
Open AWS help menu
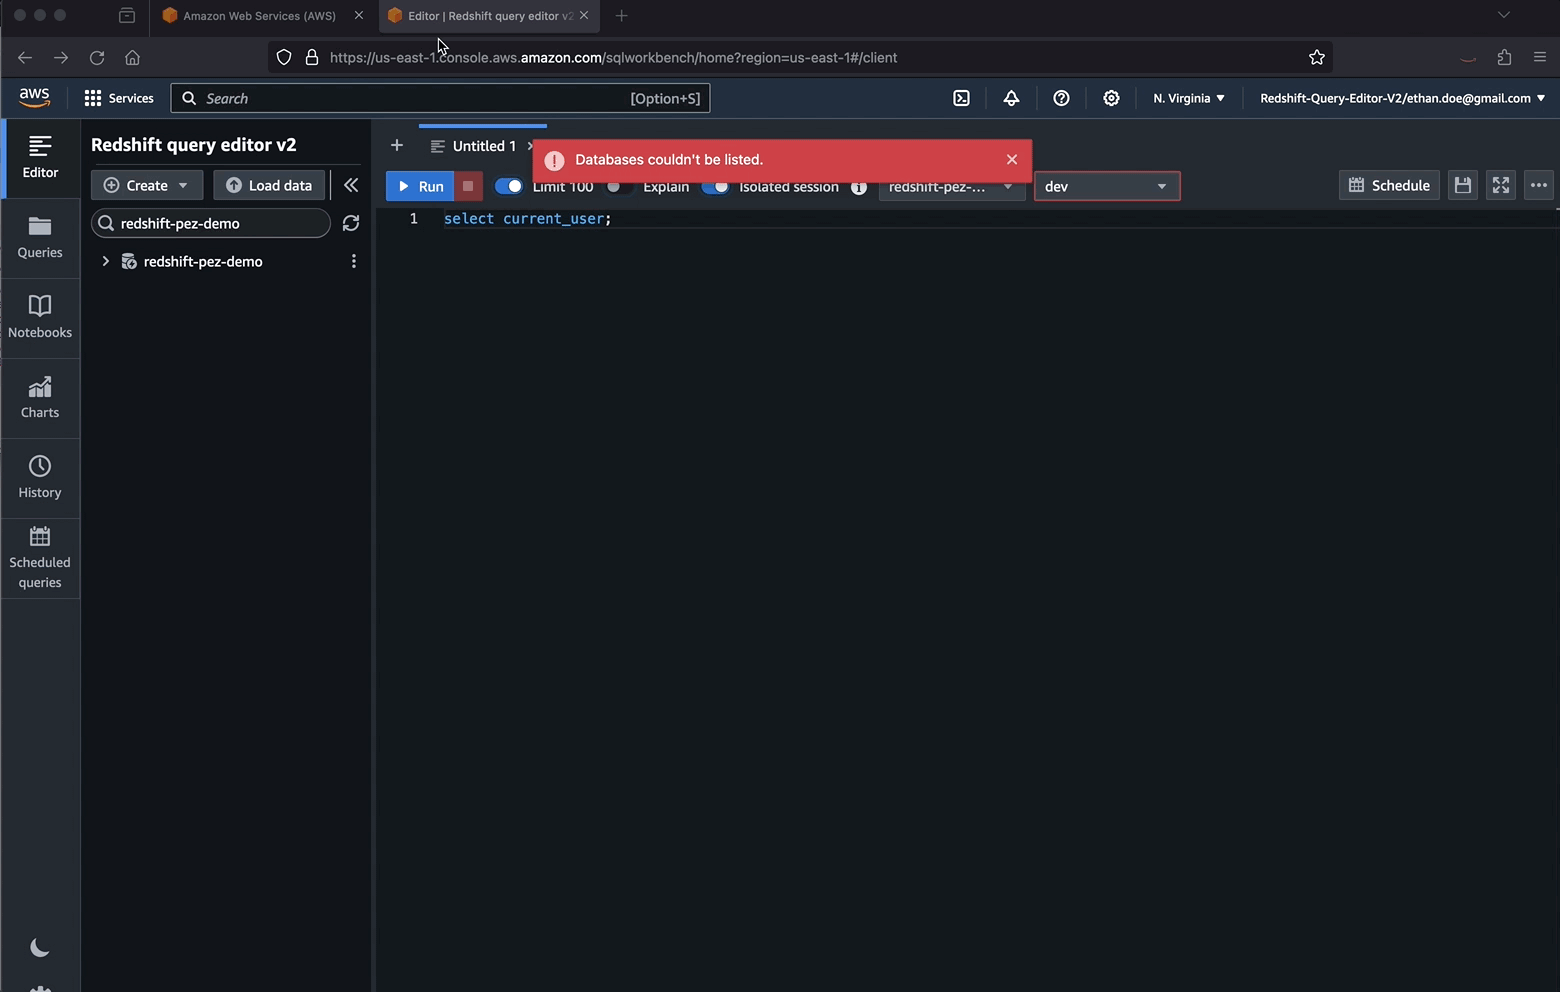1061,98
